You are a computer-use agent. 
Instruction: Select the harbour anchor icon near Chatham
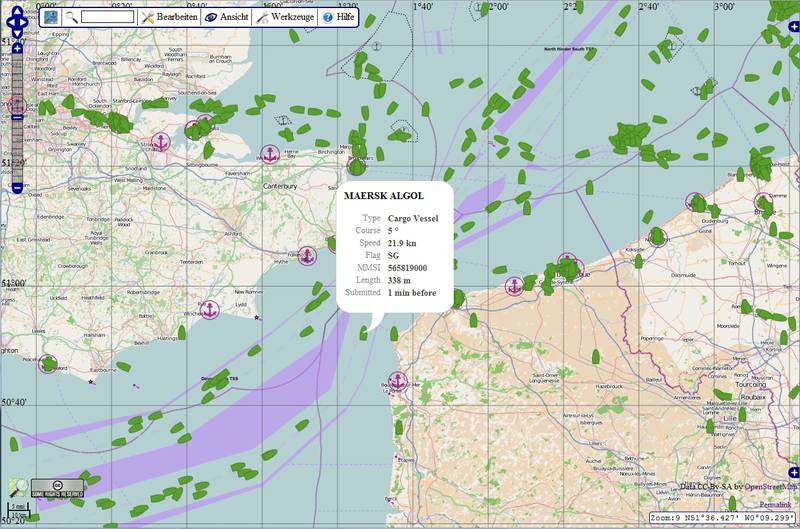161,142
